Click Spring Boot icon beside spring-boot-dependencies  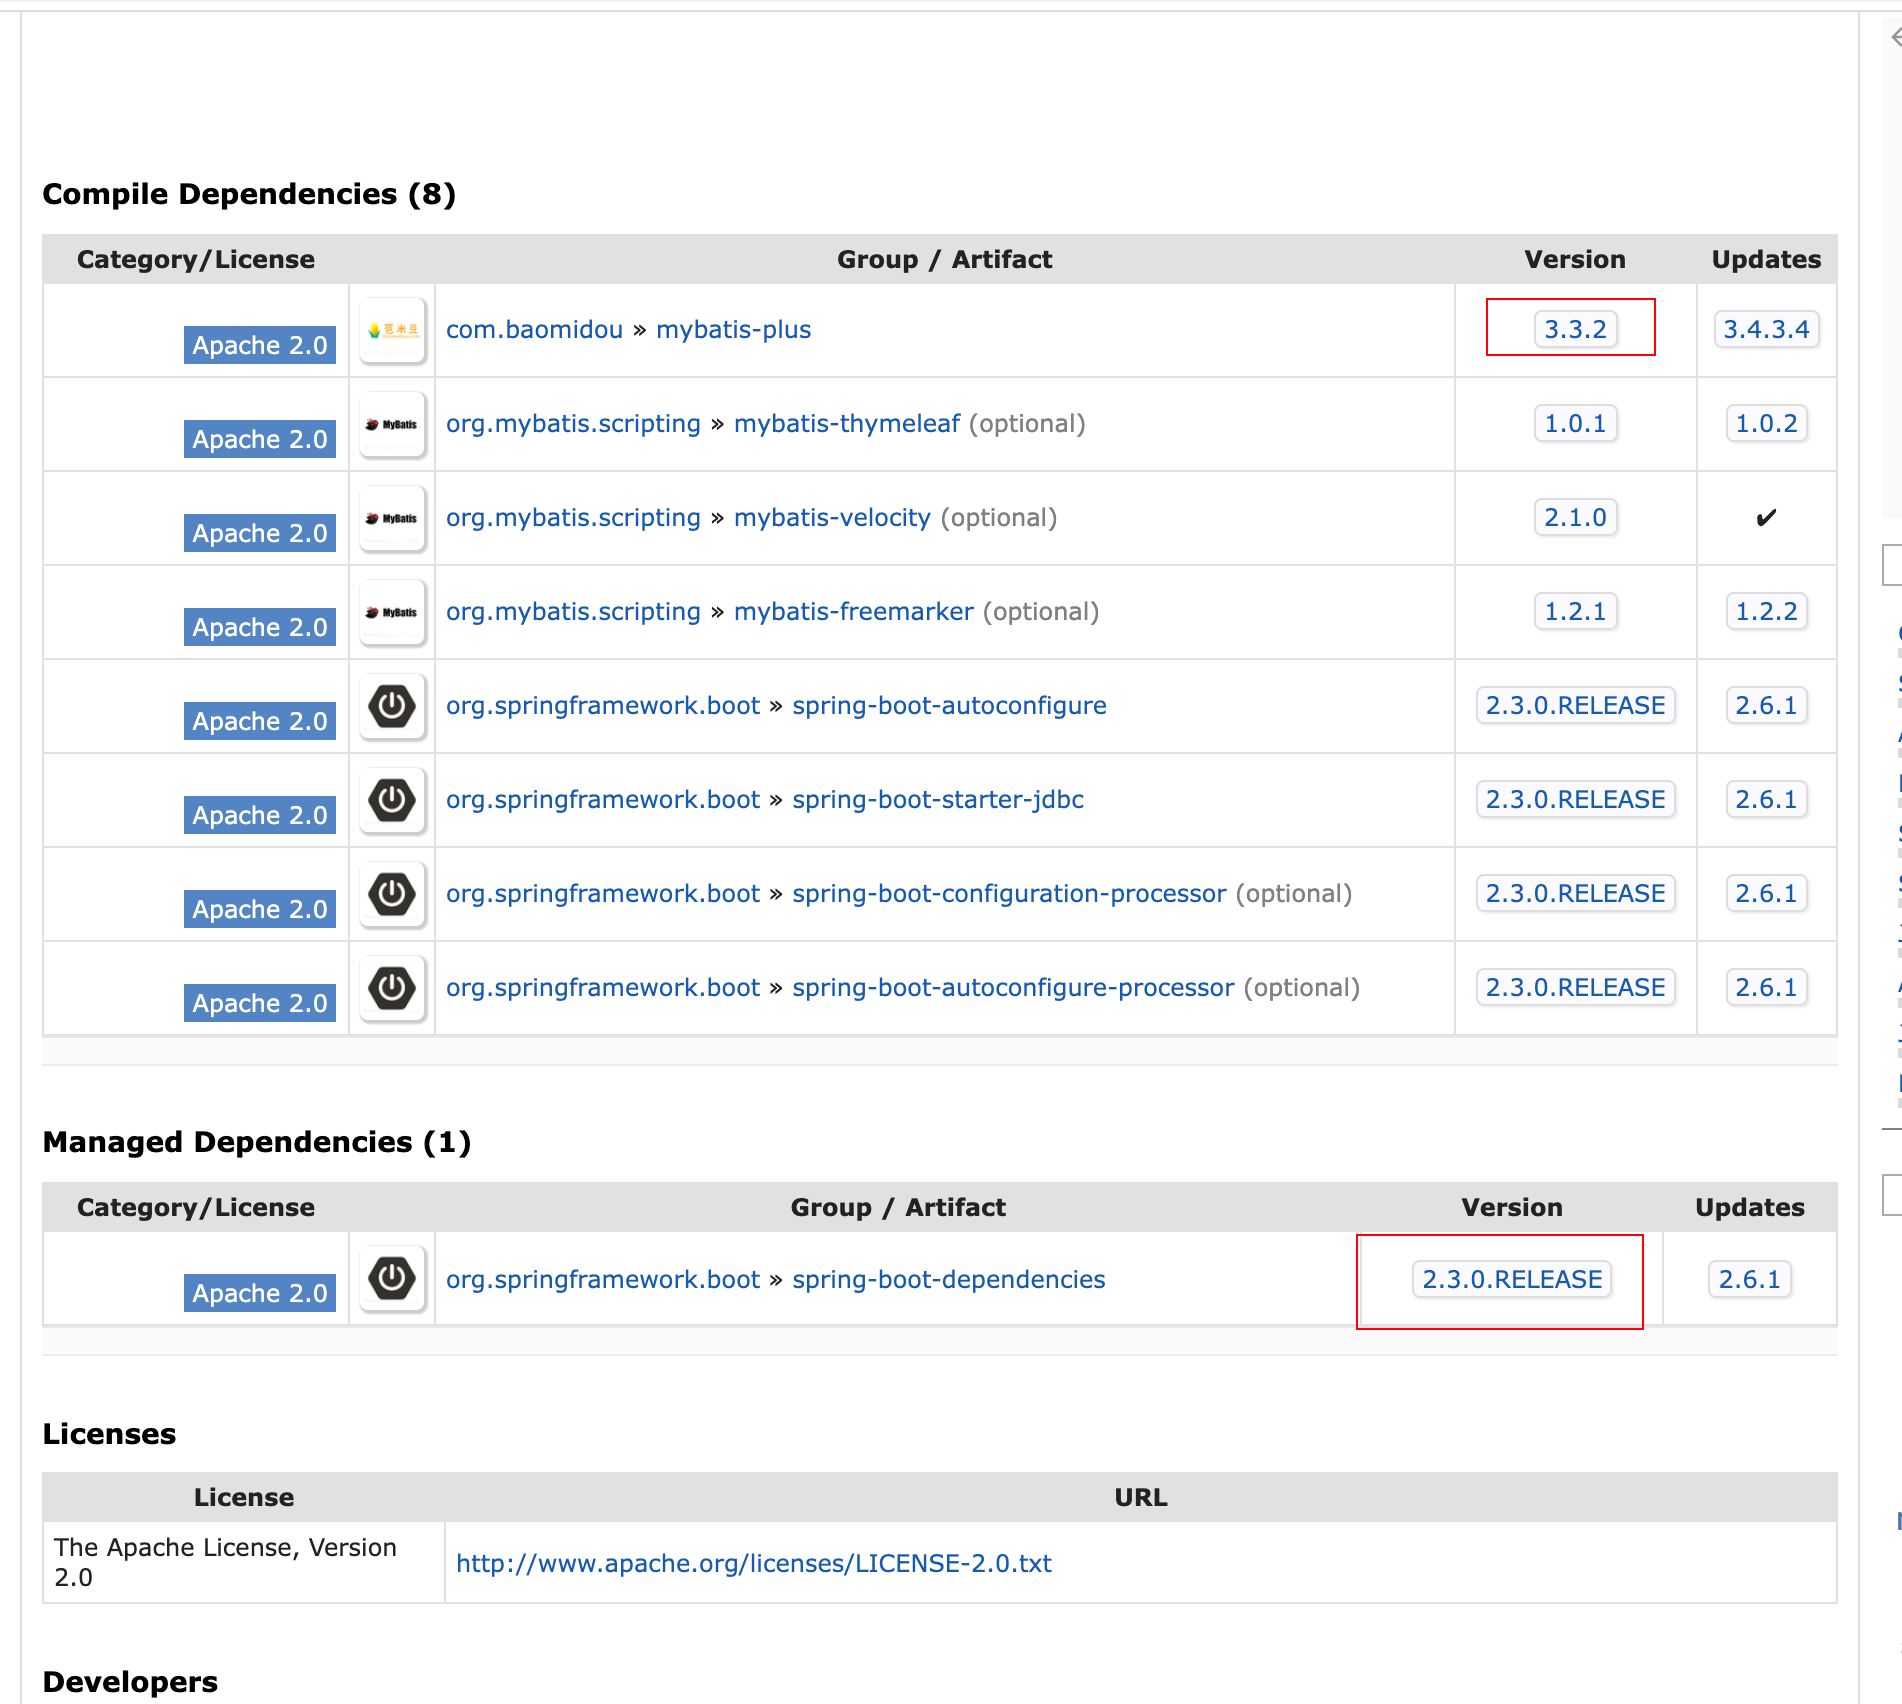(392, 1278)
